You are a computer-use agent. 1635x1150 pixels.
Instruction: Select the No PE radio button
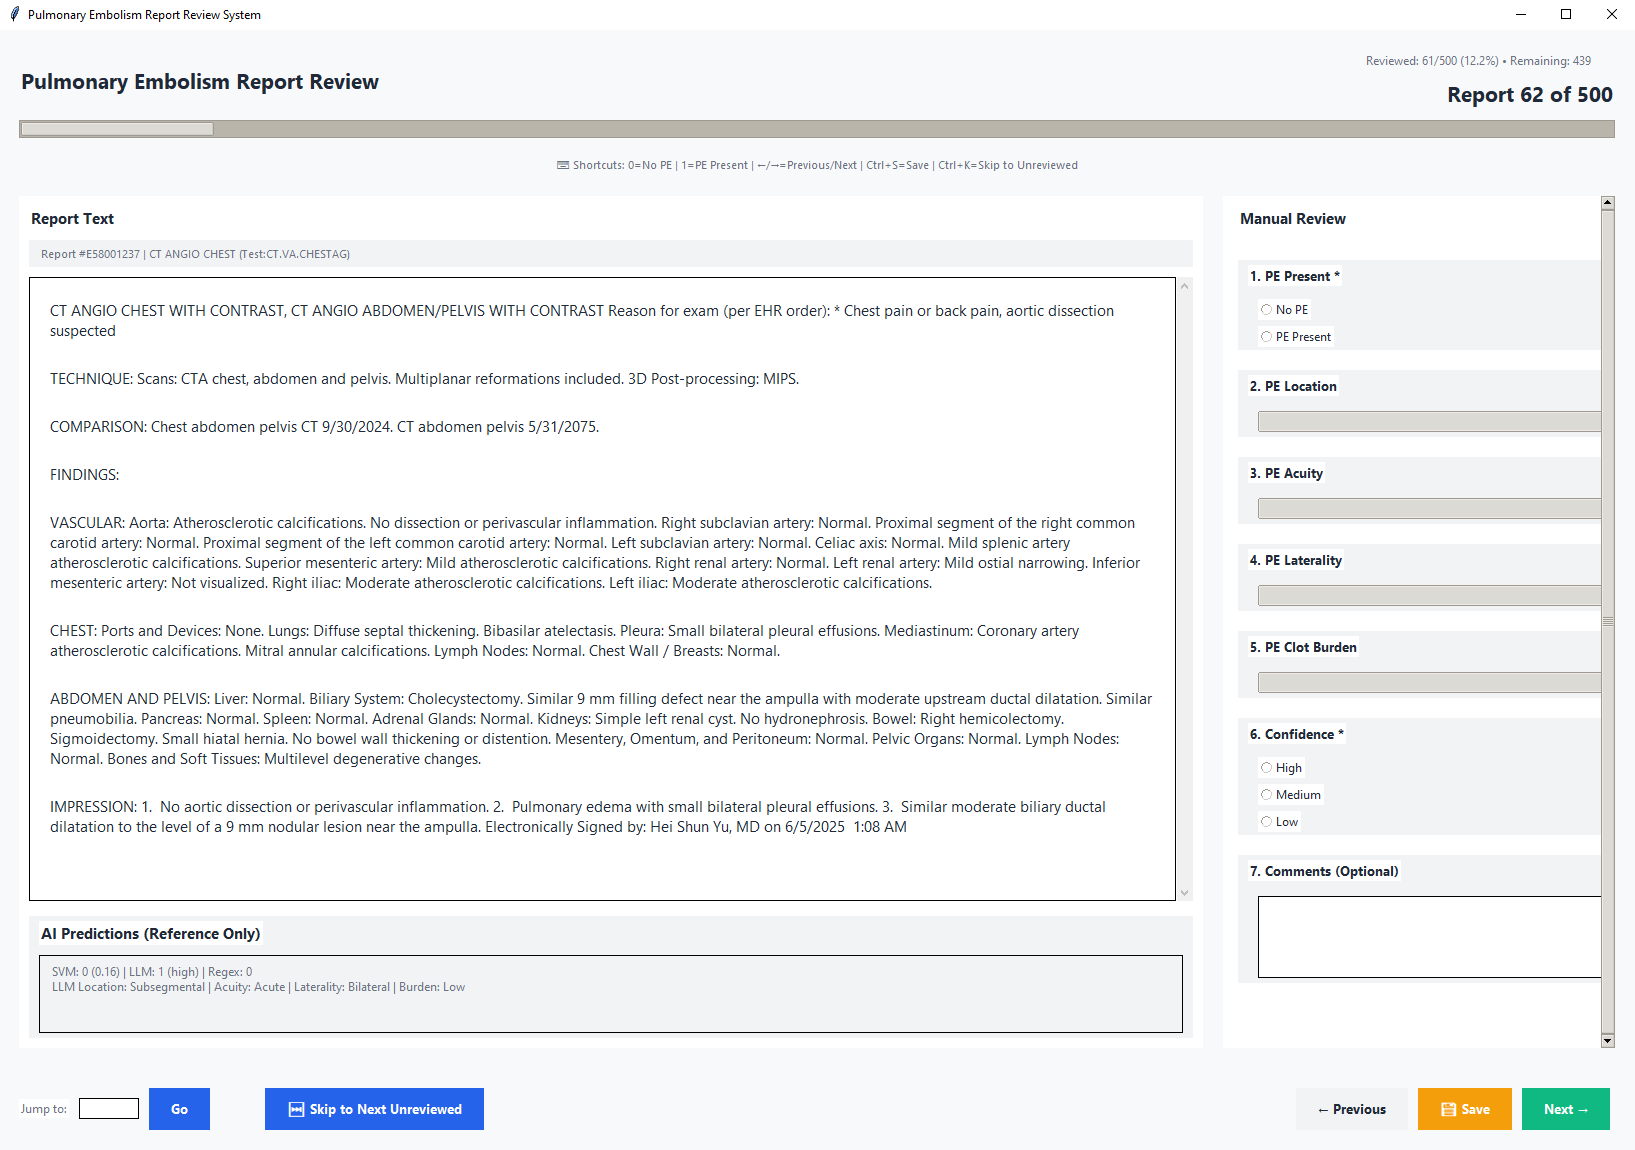pyautogui.click(x=1267, y=310)
